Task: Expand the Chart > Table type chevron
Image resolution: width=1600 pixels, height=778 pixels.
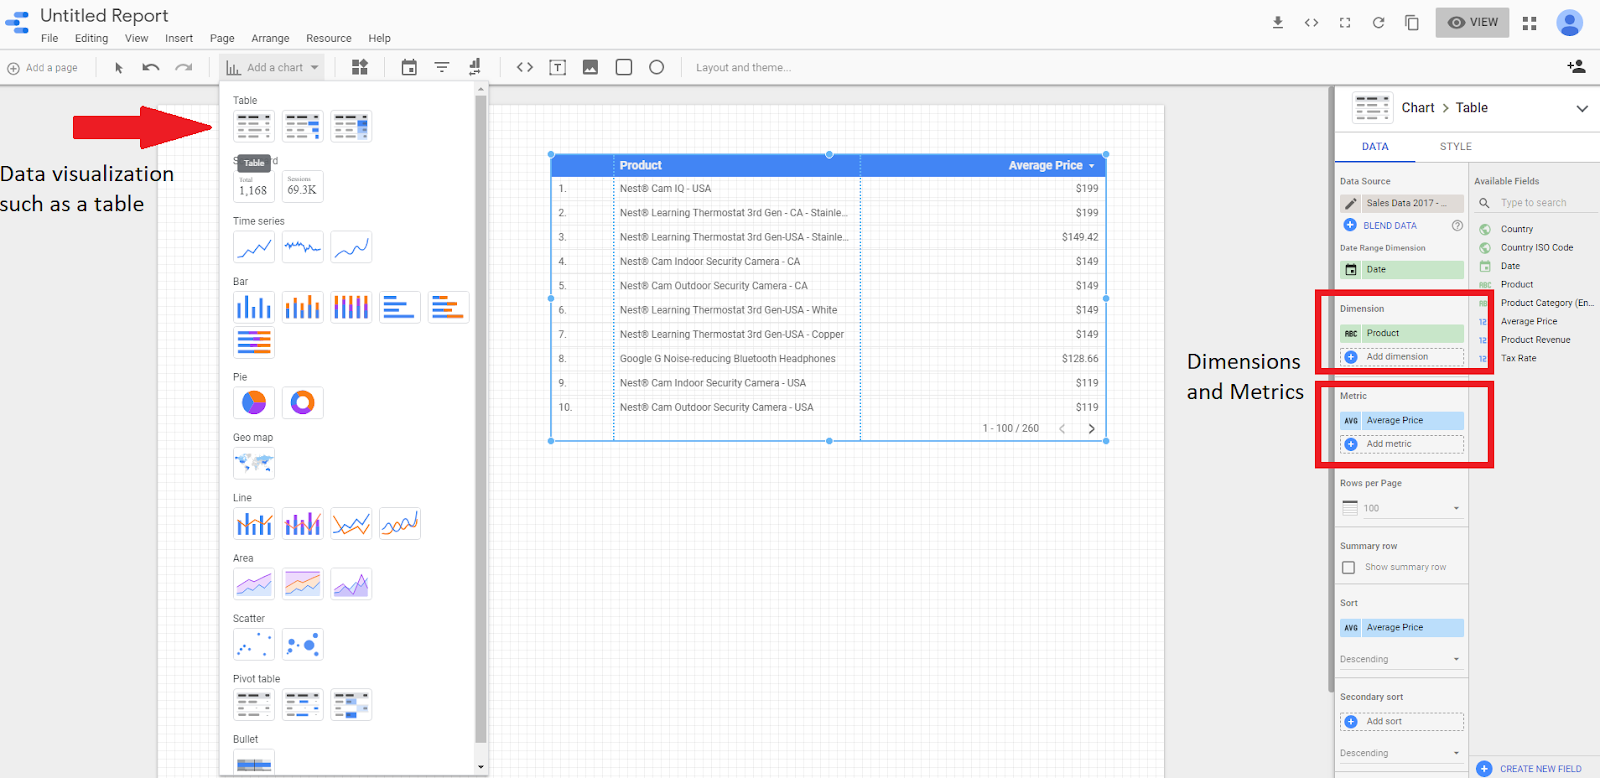Action: pos(1582,108)
